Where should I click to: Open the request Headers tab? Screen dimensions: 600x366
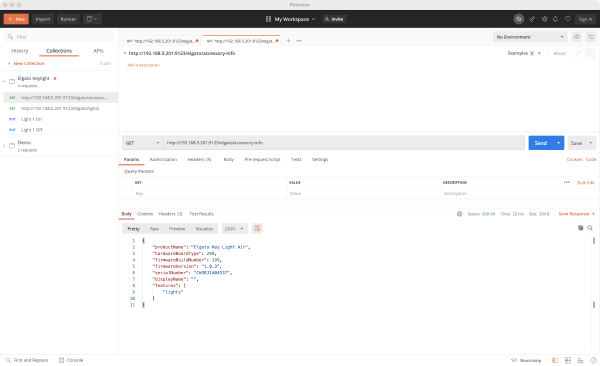coord(199,159)
